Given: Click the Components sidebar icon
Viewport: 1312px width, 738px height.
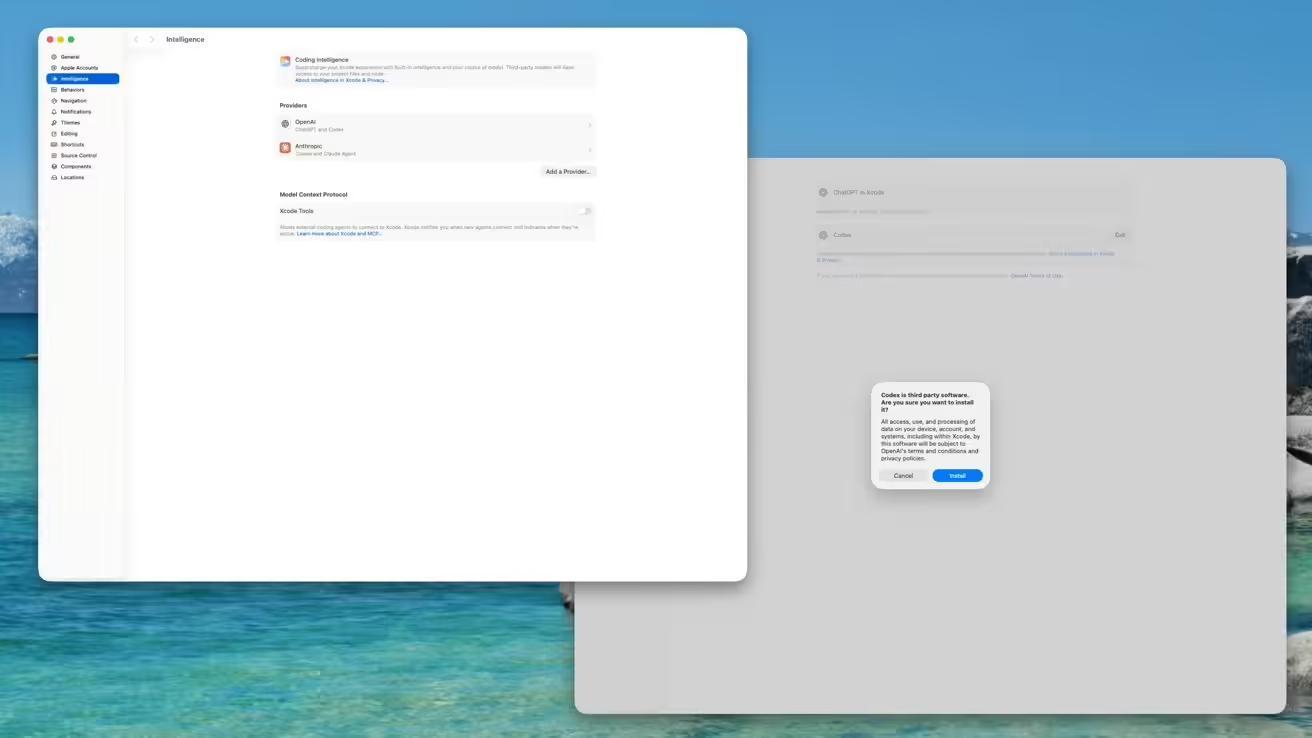Looking at the screenshot, I should (x=54, y=166).
